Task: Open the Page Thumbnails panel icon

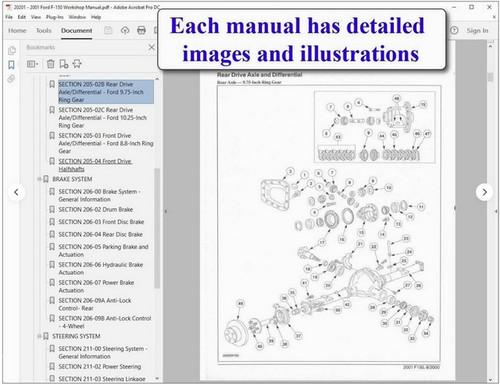Action: [x=12, y=50]
